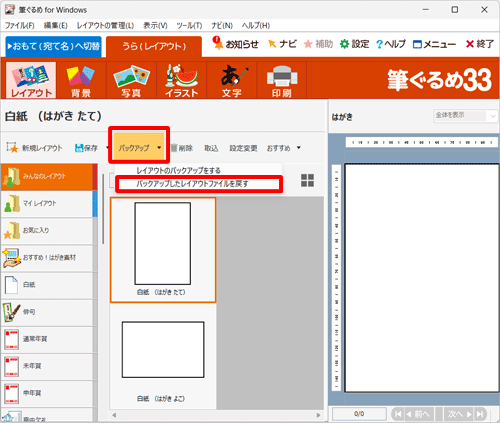Open the 印刷 print icon

point(282,81)
